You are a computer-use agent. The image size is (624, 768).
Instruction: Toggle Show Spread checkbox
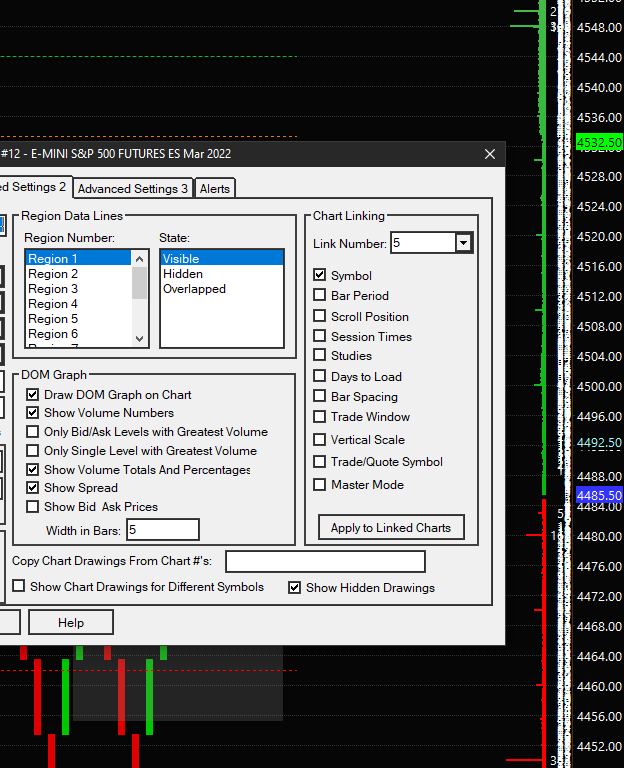(x=33, y=488)
